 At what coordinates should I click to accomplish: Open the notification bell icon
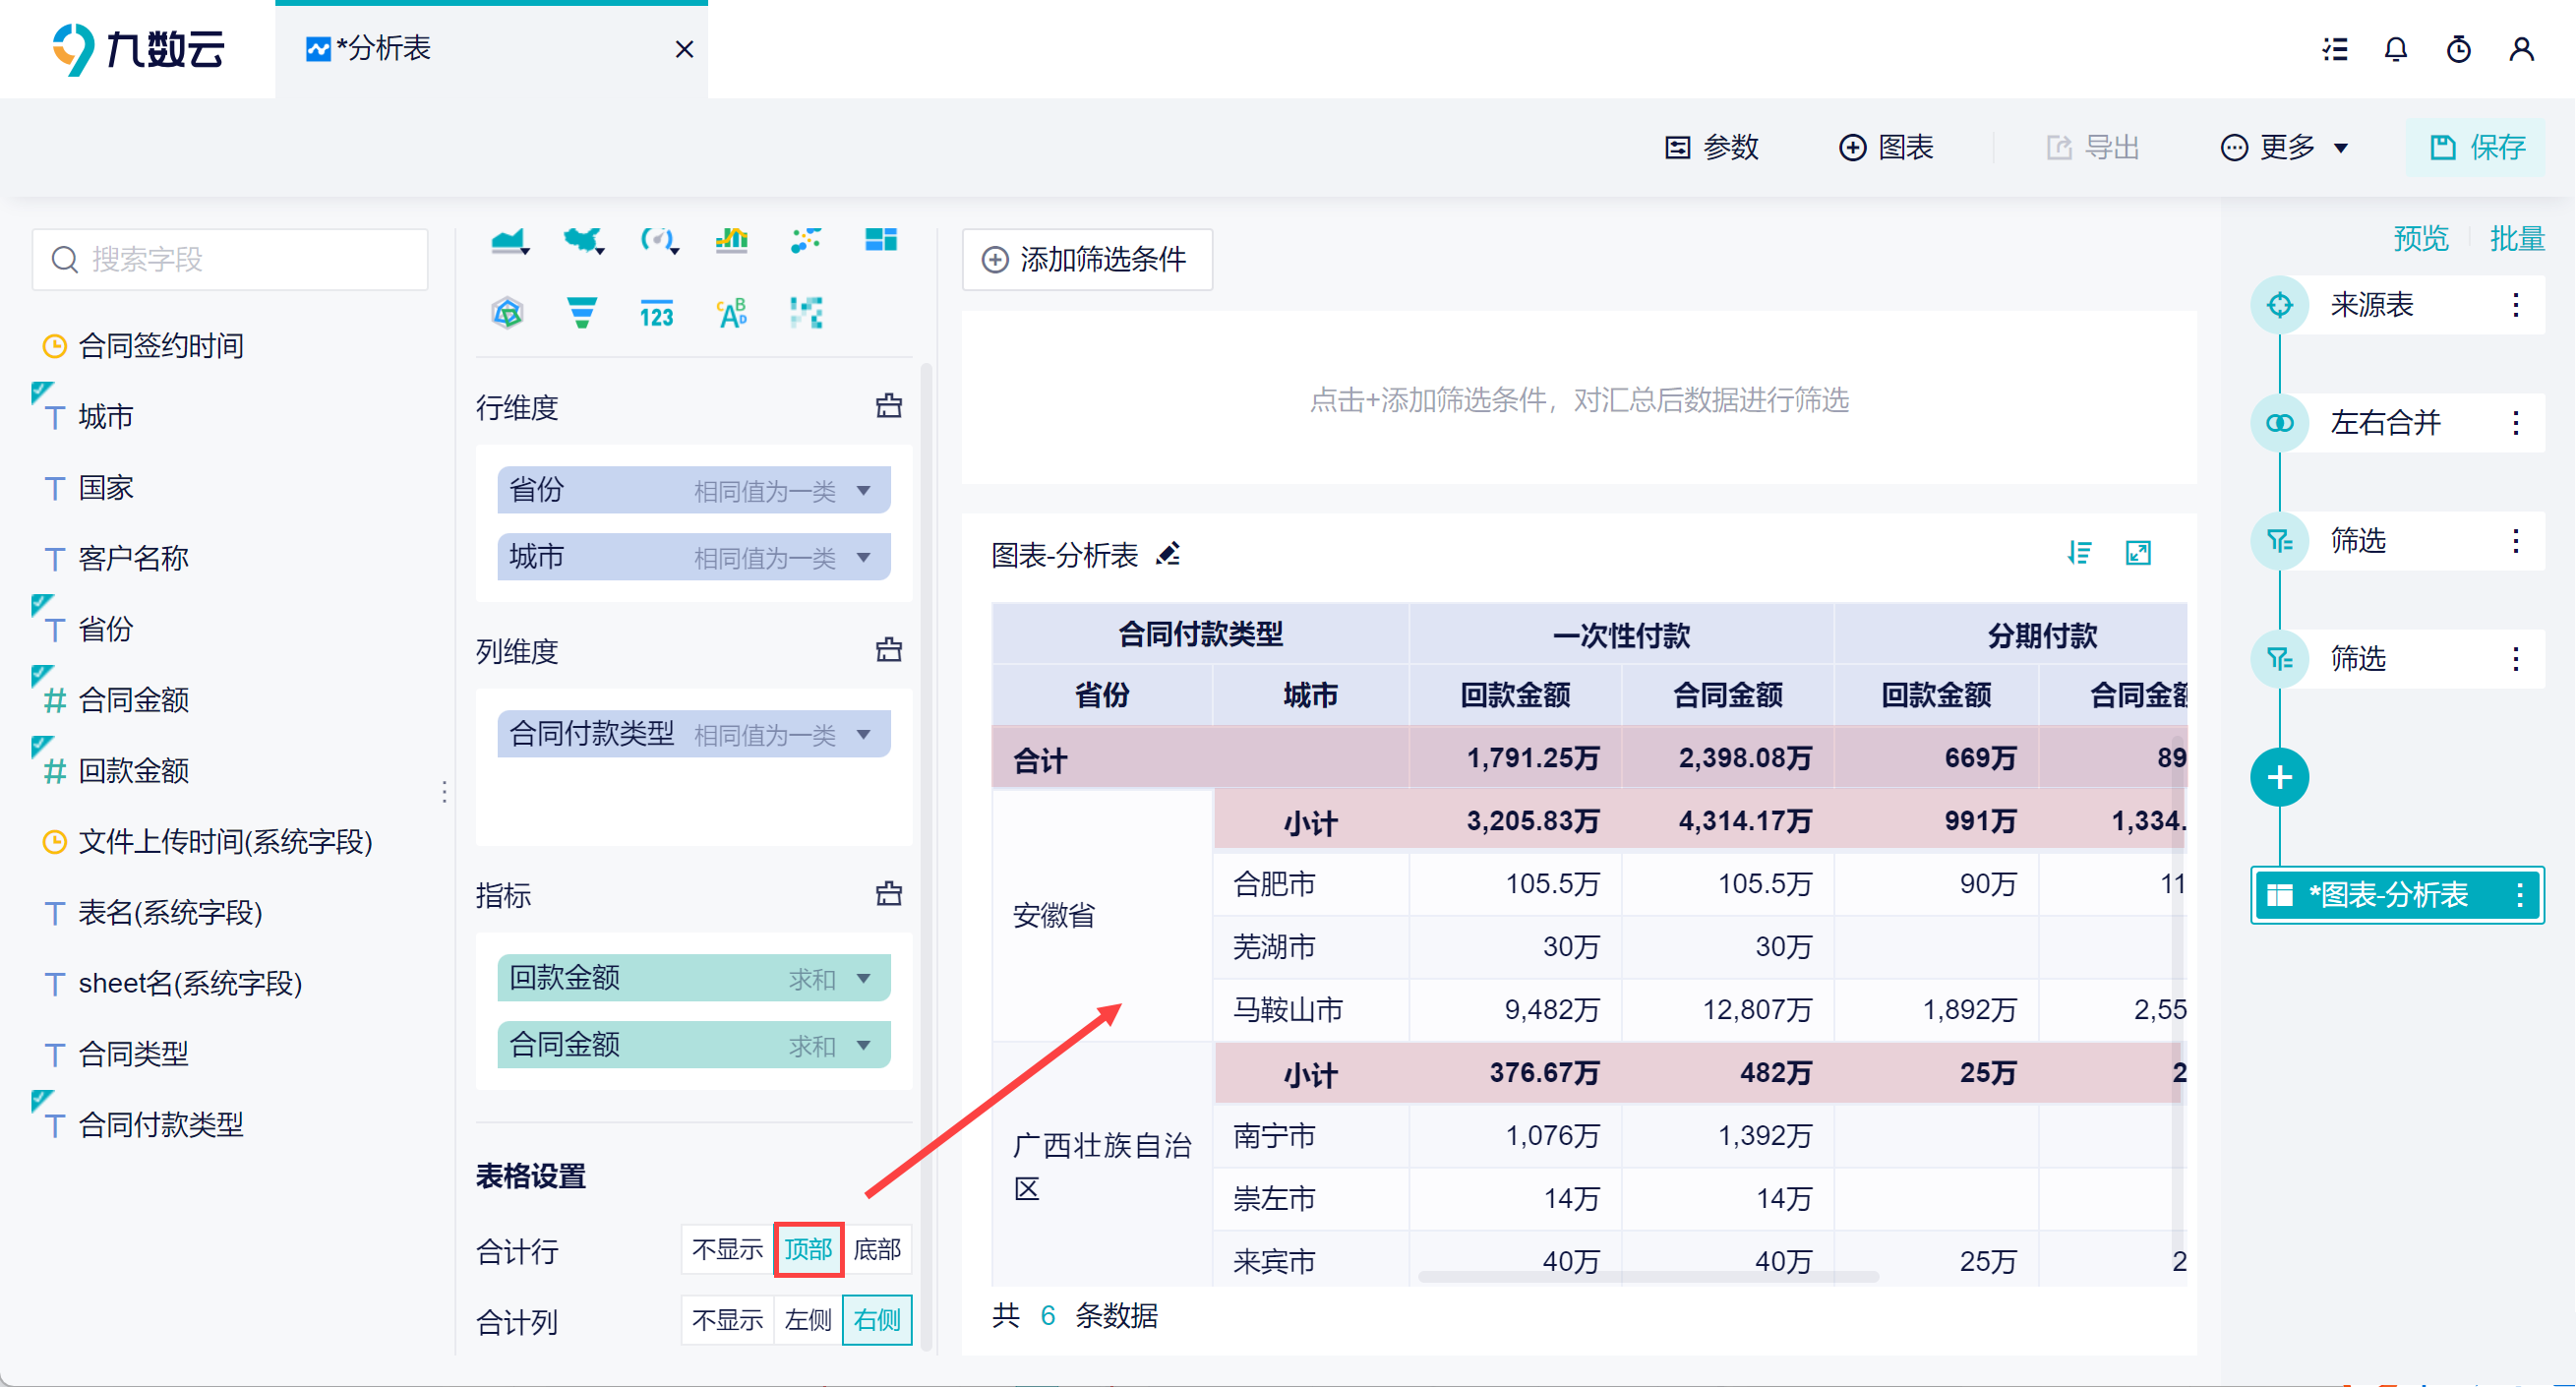pos(2395,49)
